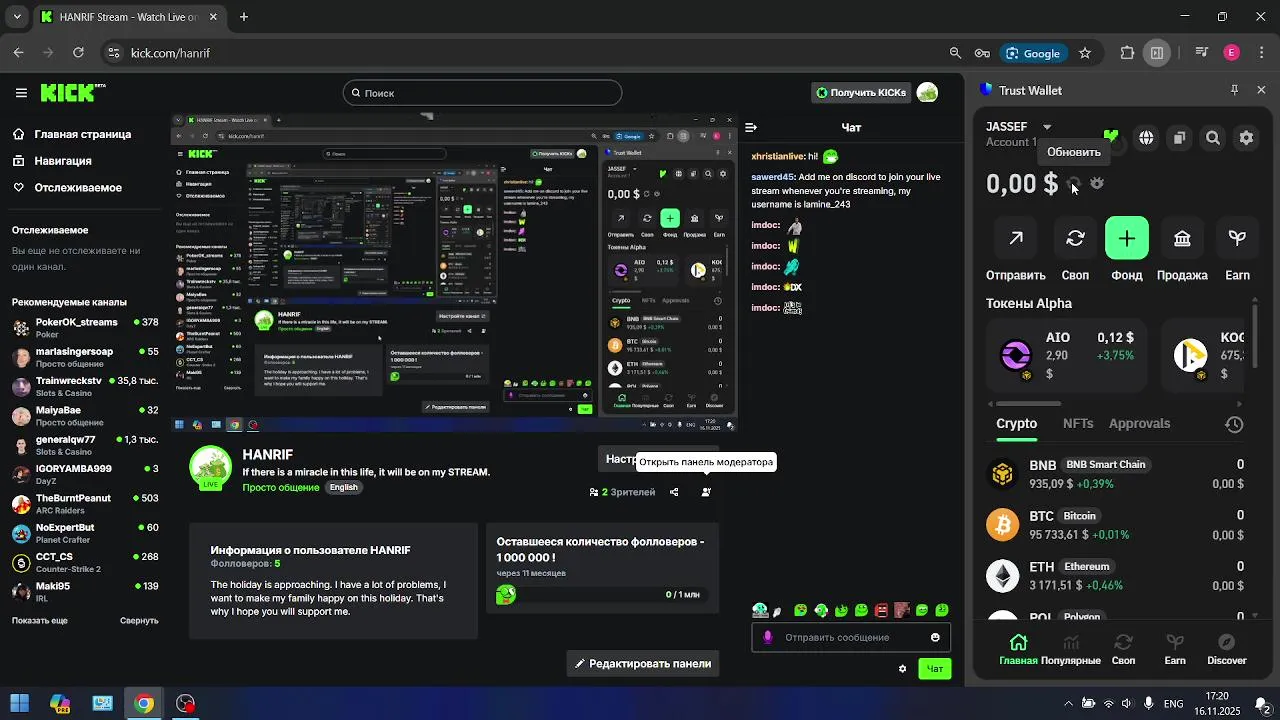
Task: Open chat settings gear icon
Action: tap(902, 669)
